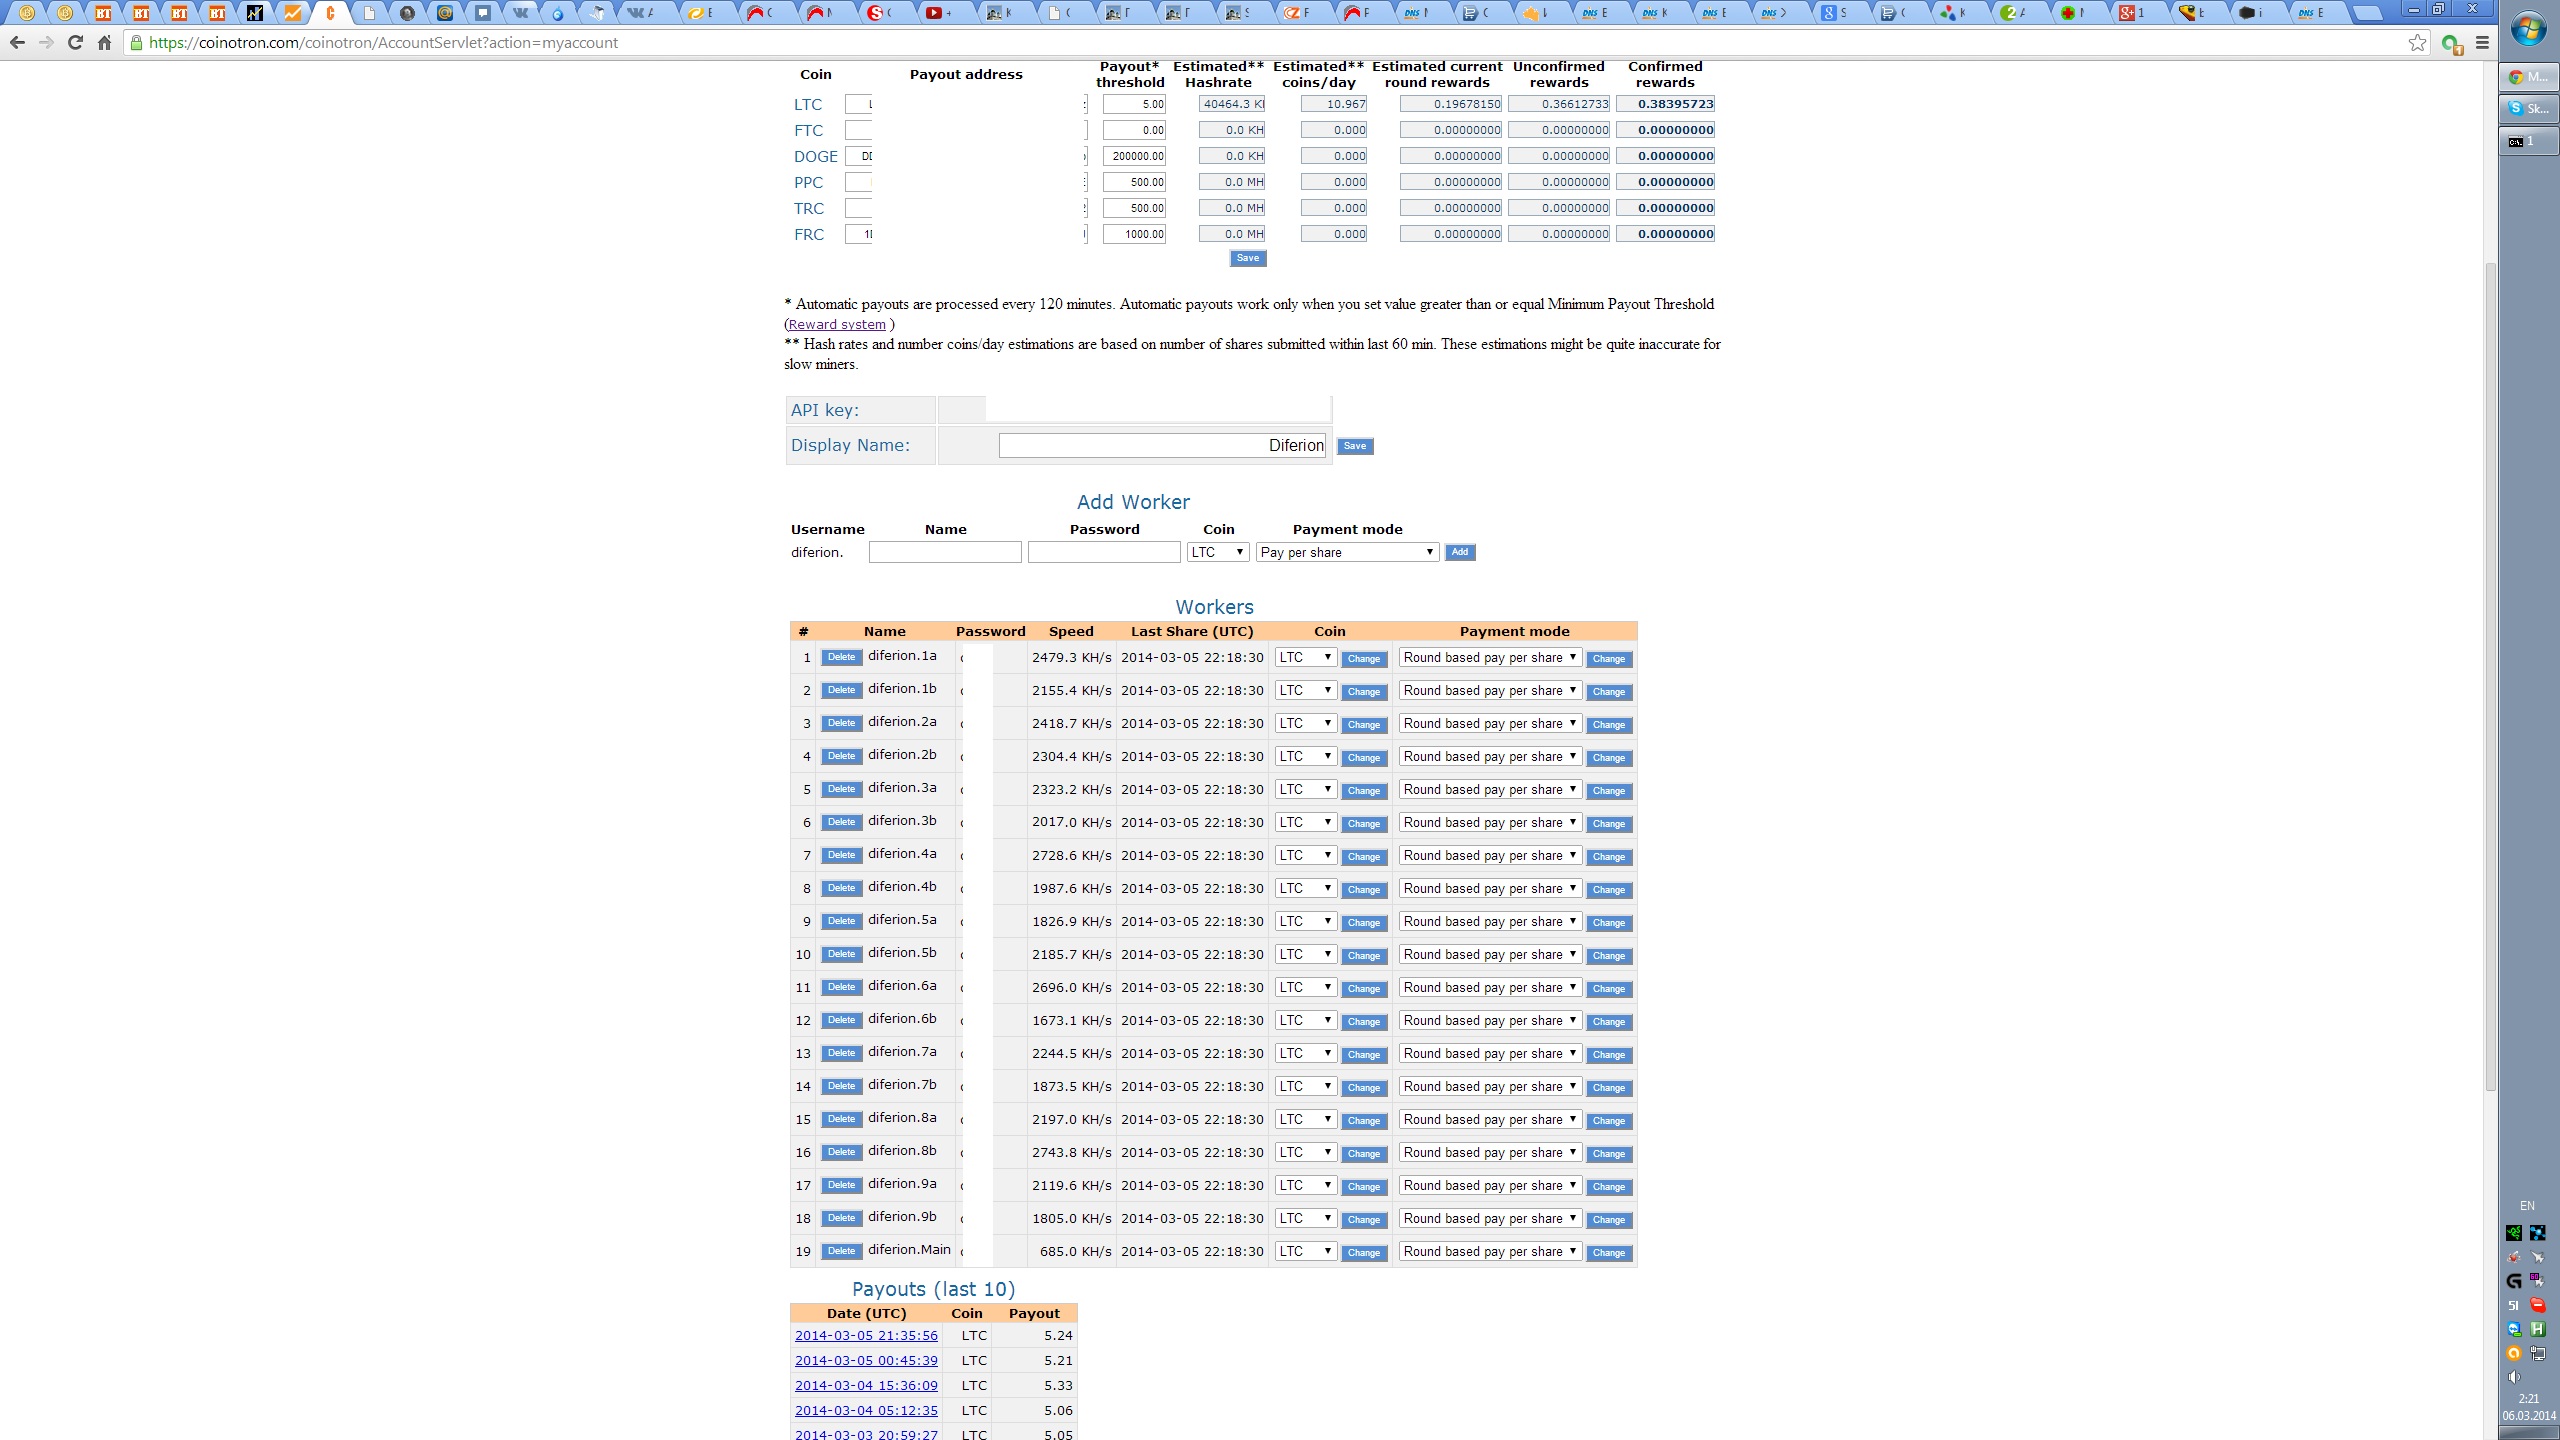This screenshot has width=2560, height=1440.
Task: Open the Reward system link
Action: point(837,325)
